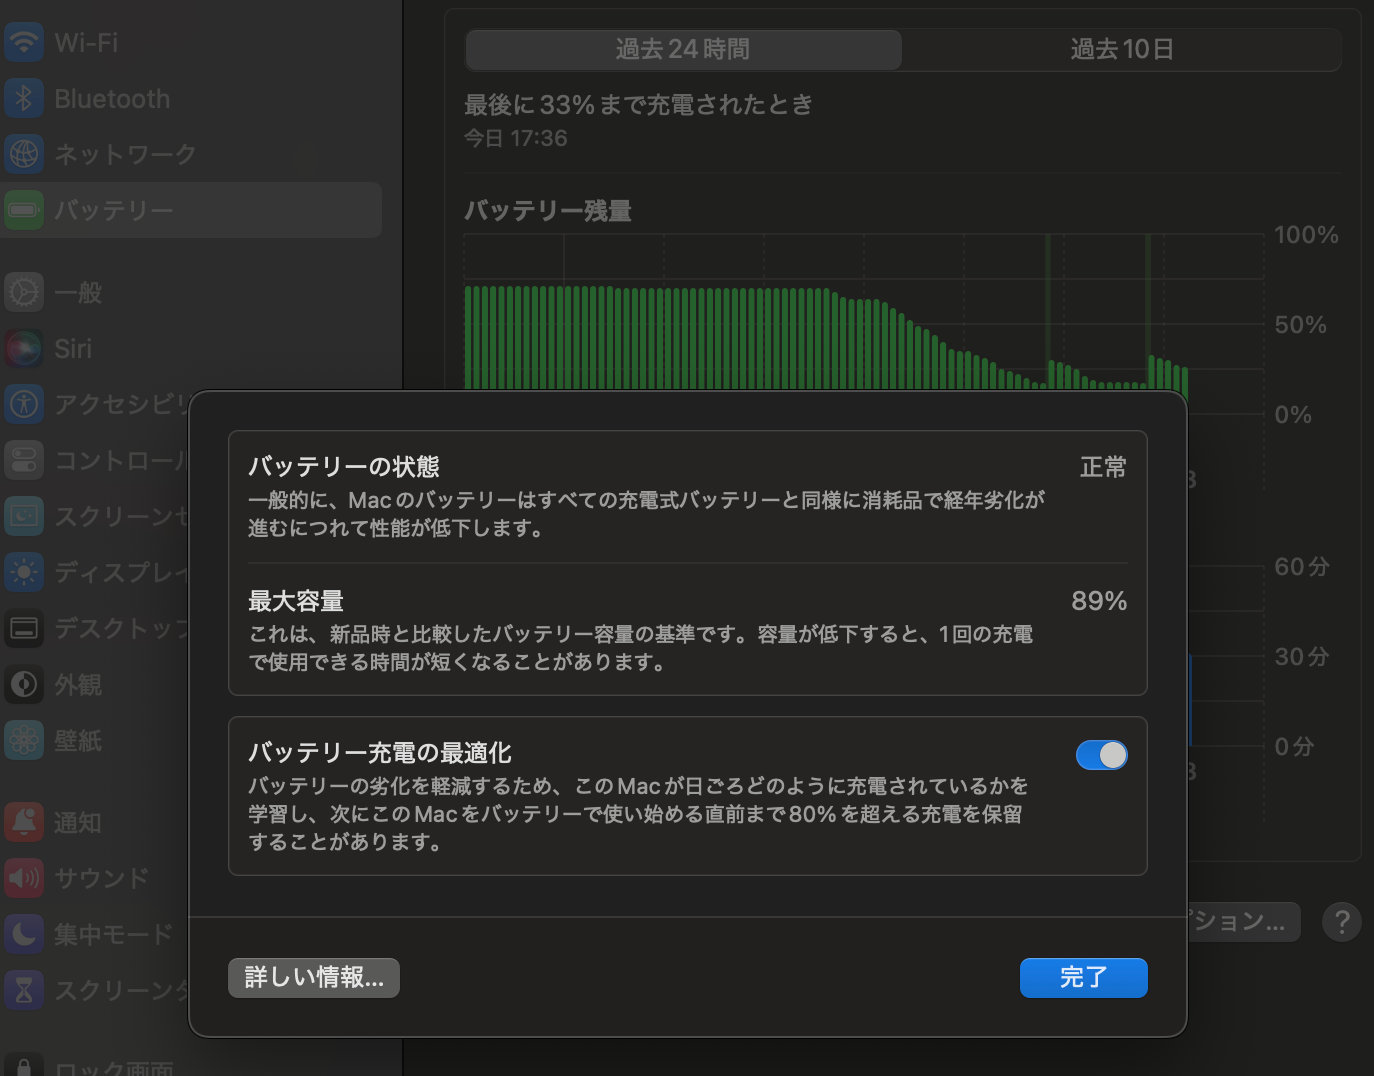Click the アクセシビリティ icon
Image resolution: width=1374 pixels, height=1076 pixels.
(x=24, y=404)
